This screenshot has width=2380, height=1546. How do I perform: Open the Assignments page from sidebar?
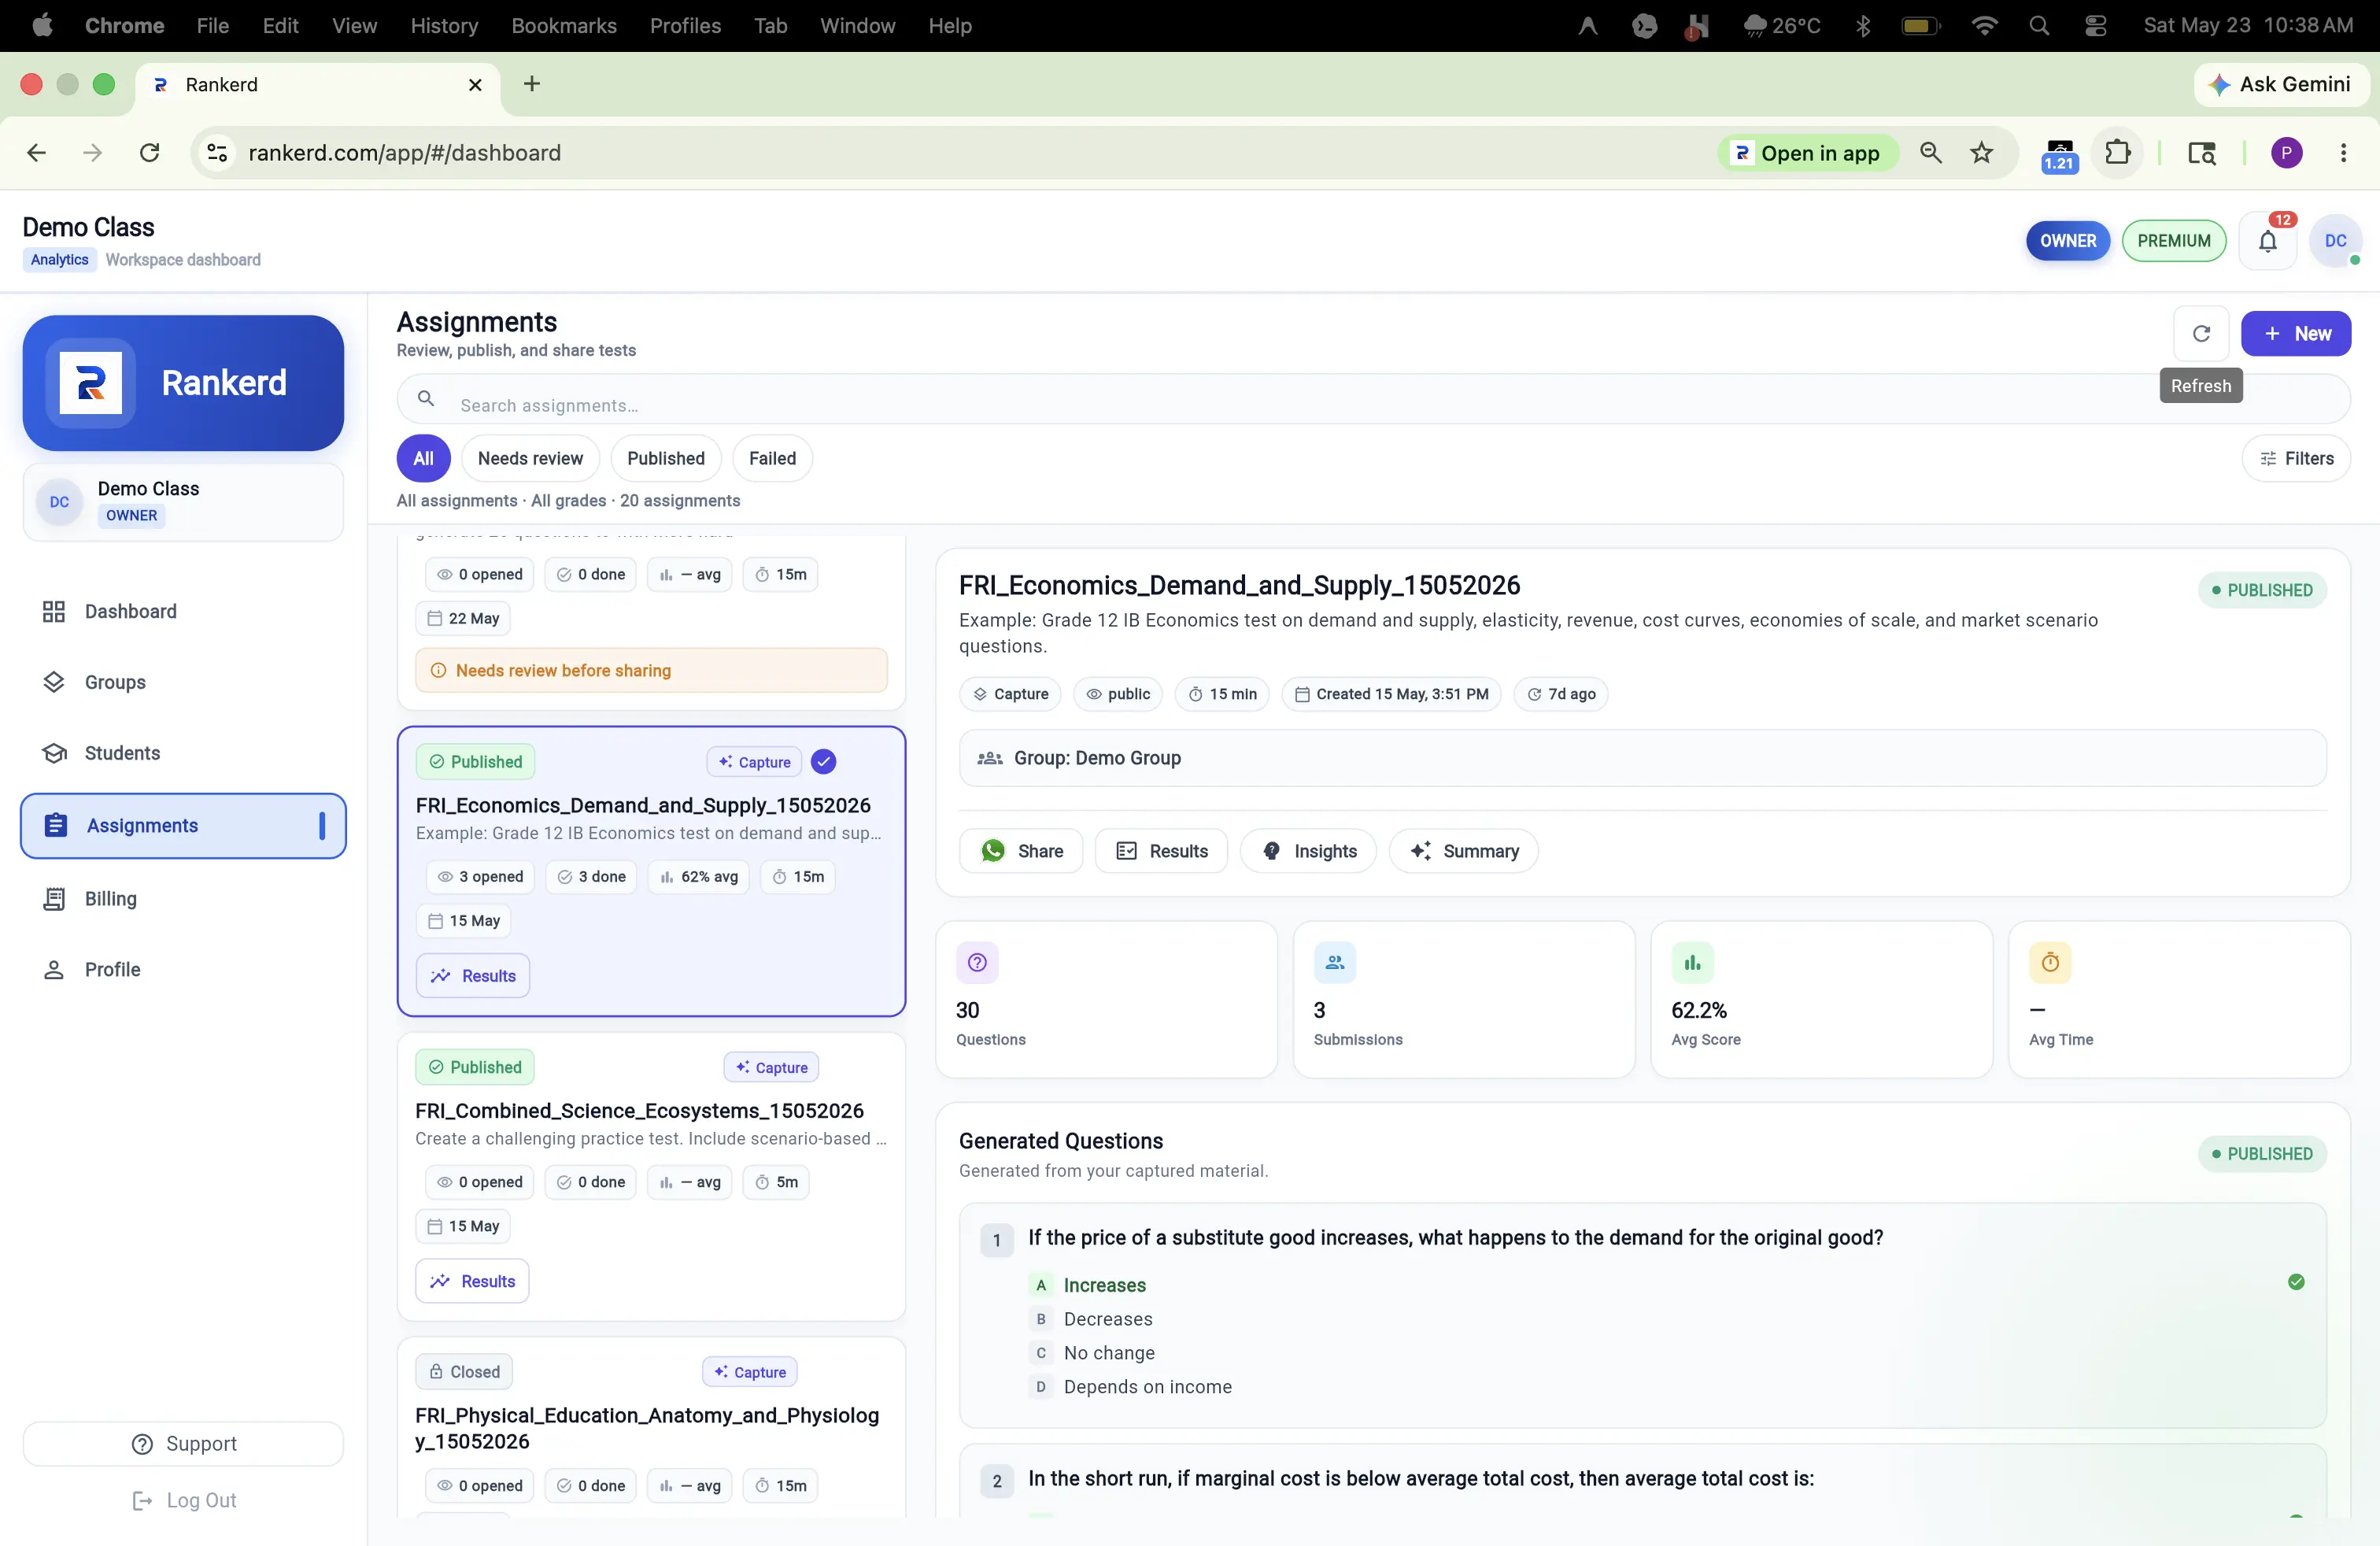tap(183, 826)
